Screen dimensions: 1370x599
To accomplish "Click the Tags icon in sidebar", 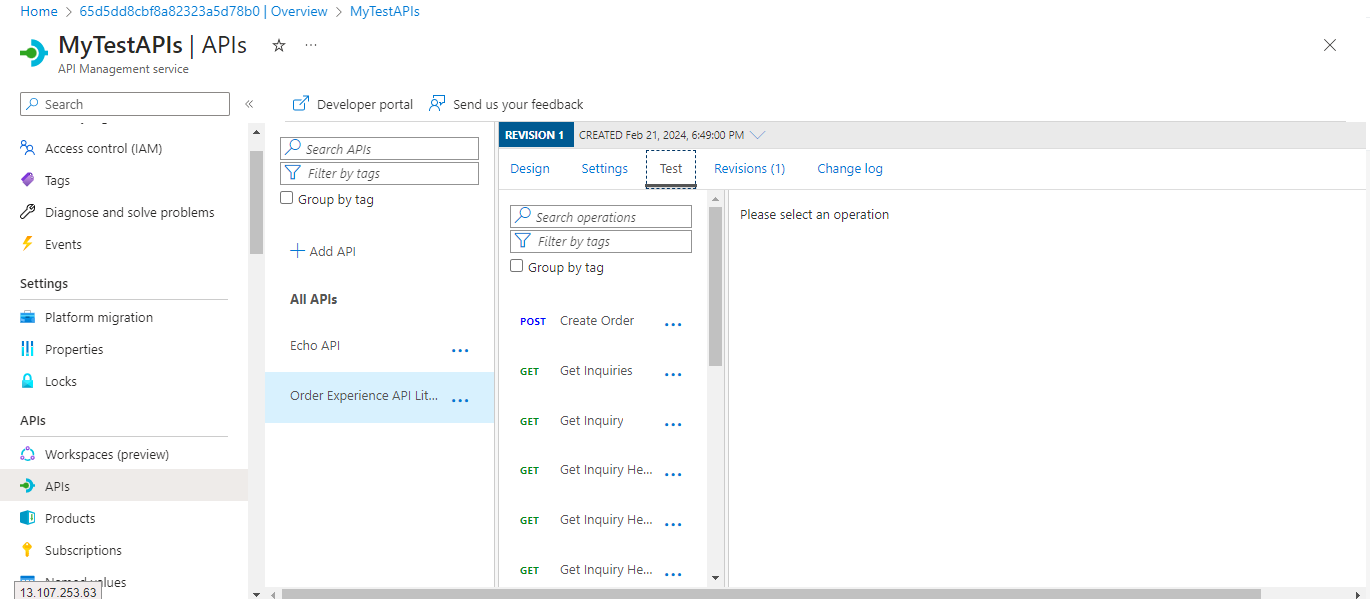I will coord(28,180).
